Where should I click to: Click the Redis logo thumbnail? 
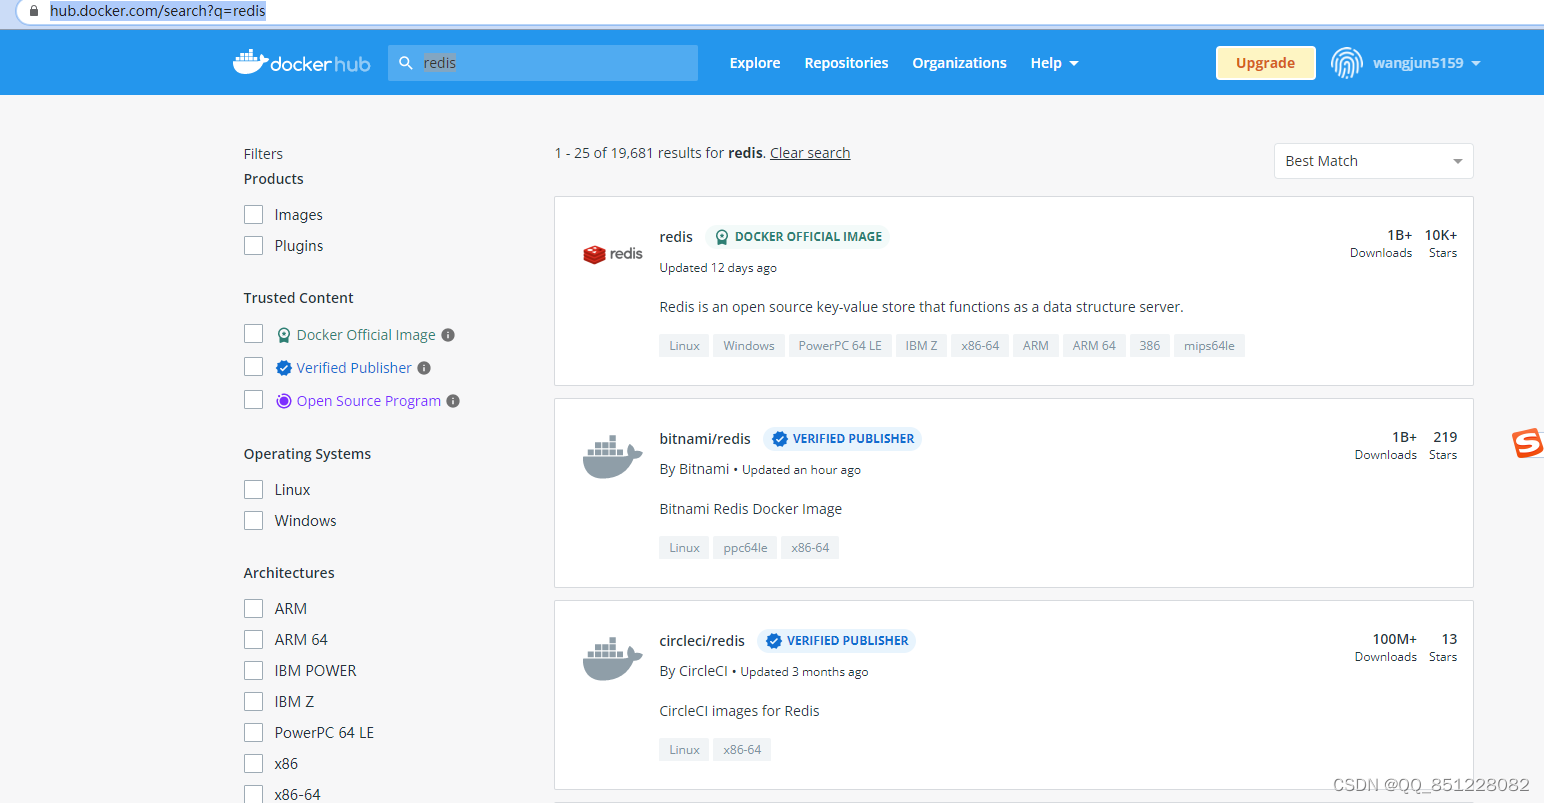[x=612, y=254]
